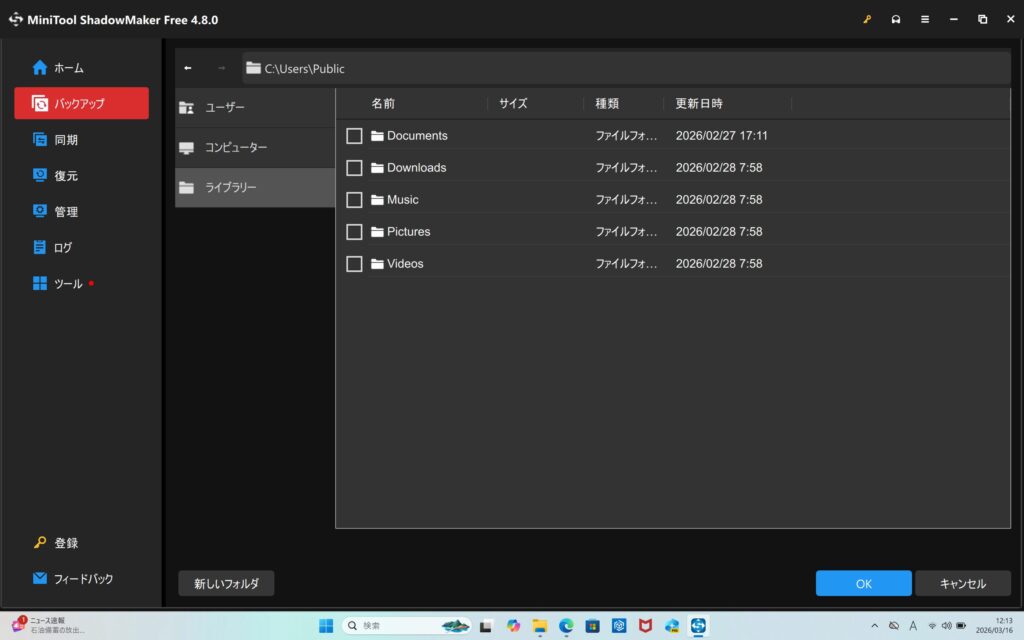The width and height of the screenshot is (1024, 640).
Task: Select the バックアップ (Backup) tab
Action: (x=81, y=103)
